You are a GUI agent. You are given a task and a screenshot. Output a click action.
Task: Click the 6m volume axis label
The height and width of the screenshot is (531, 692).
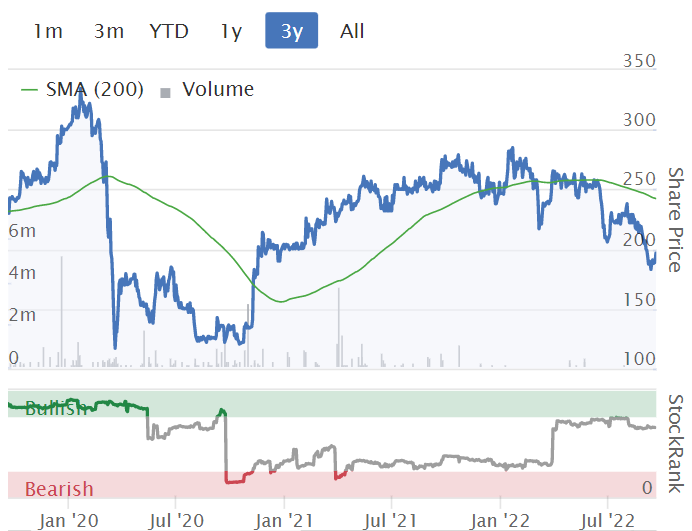point(22,231)
